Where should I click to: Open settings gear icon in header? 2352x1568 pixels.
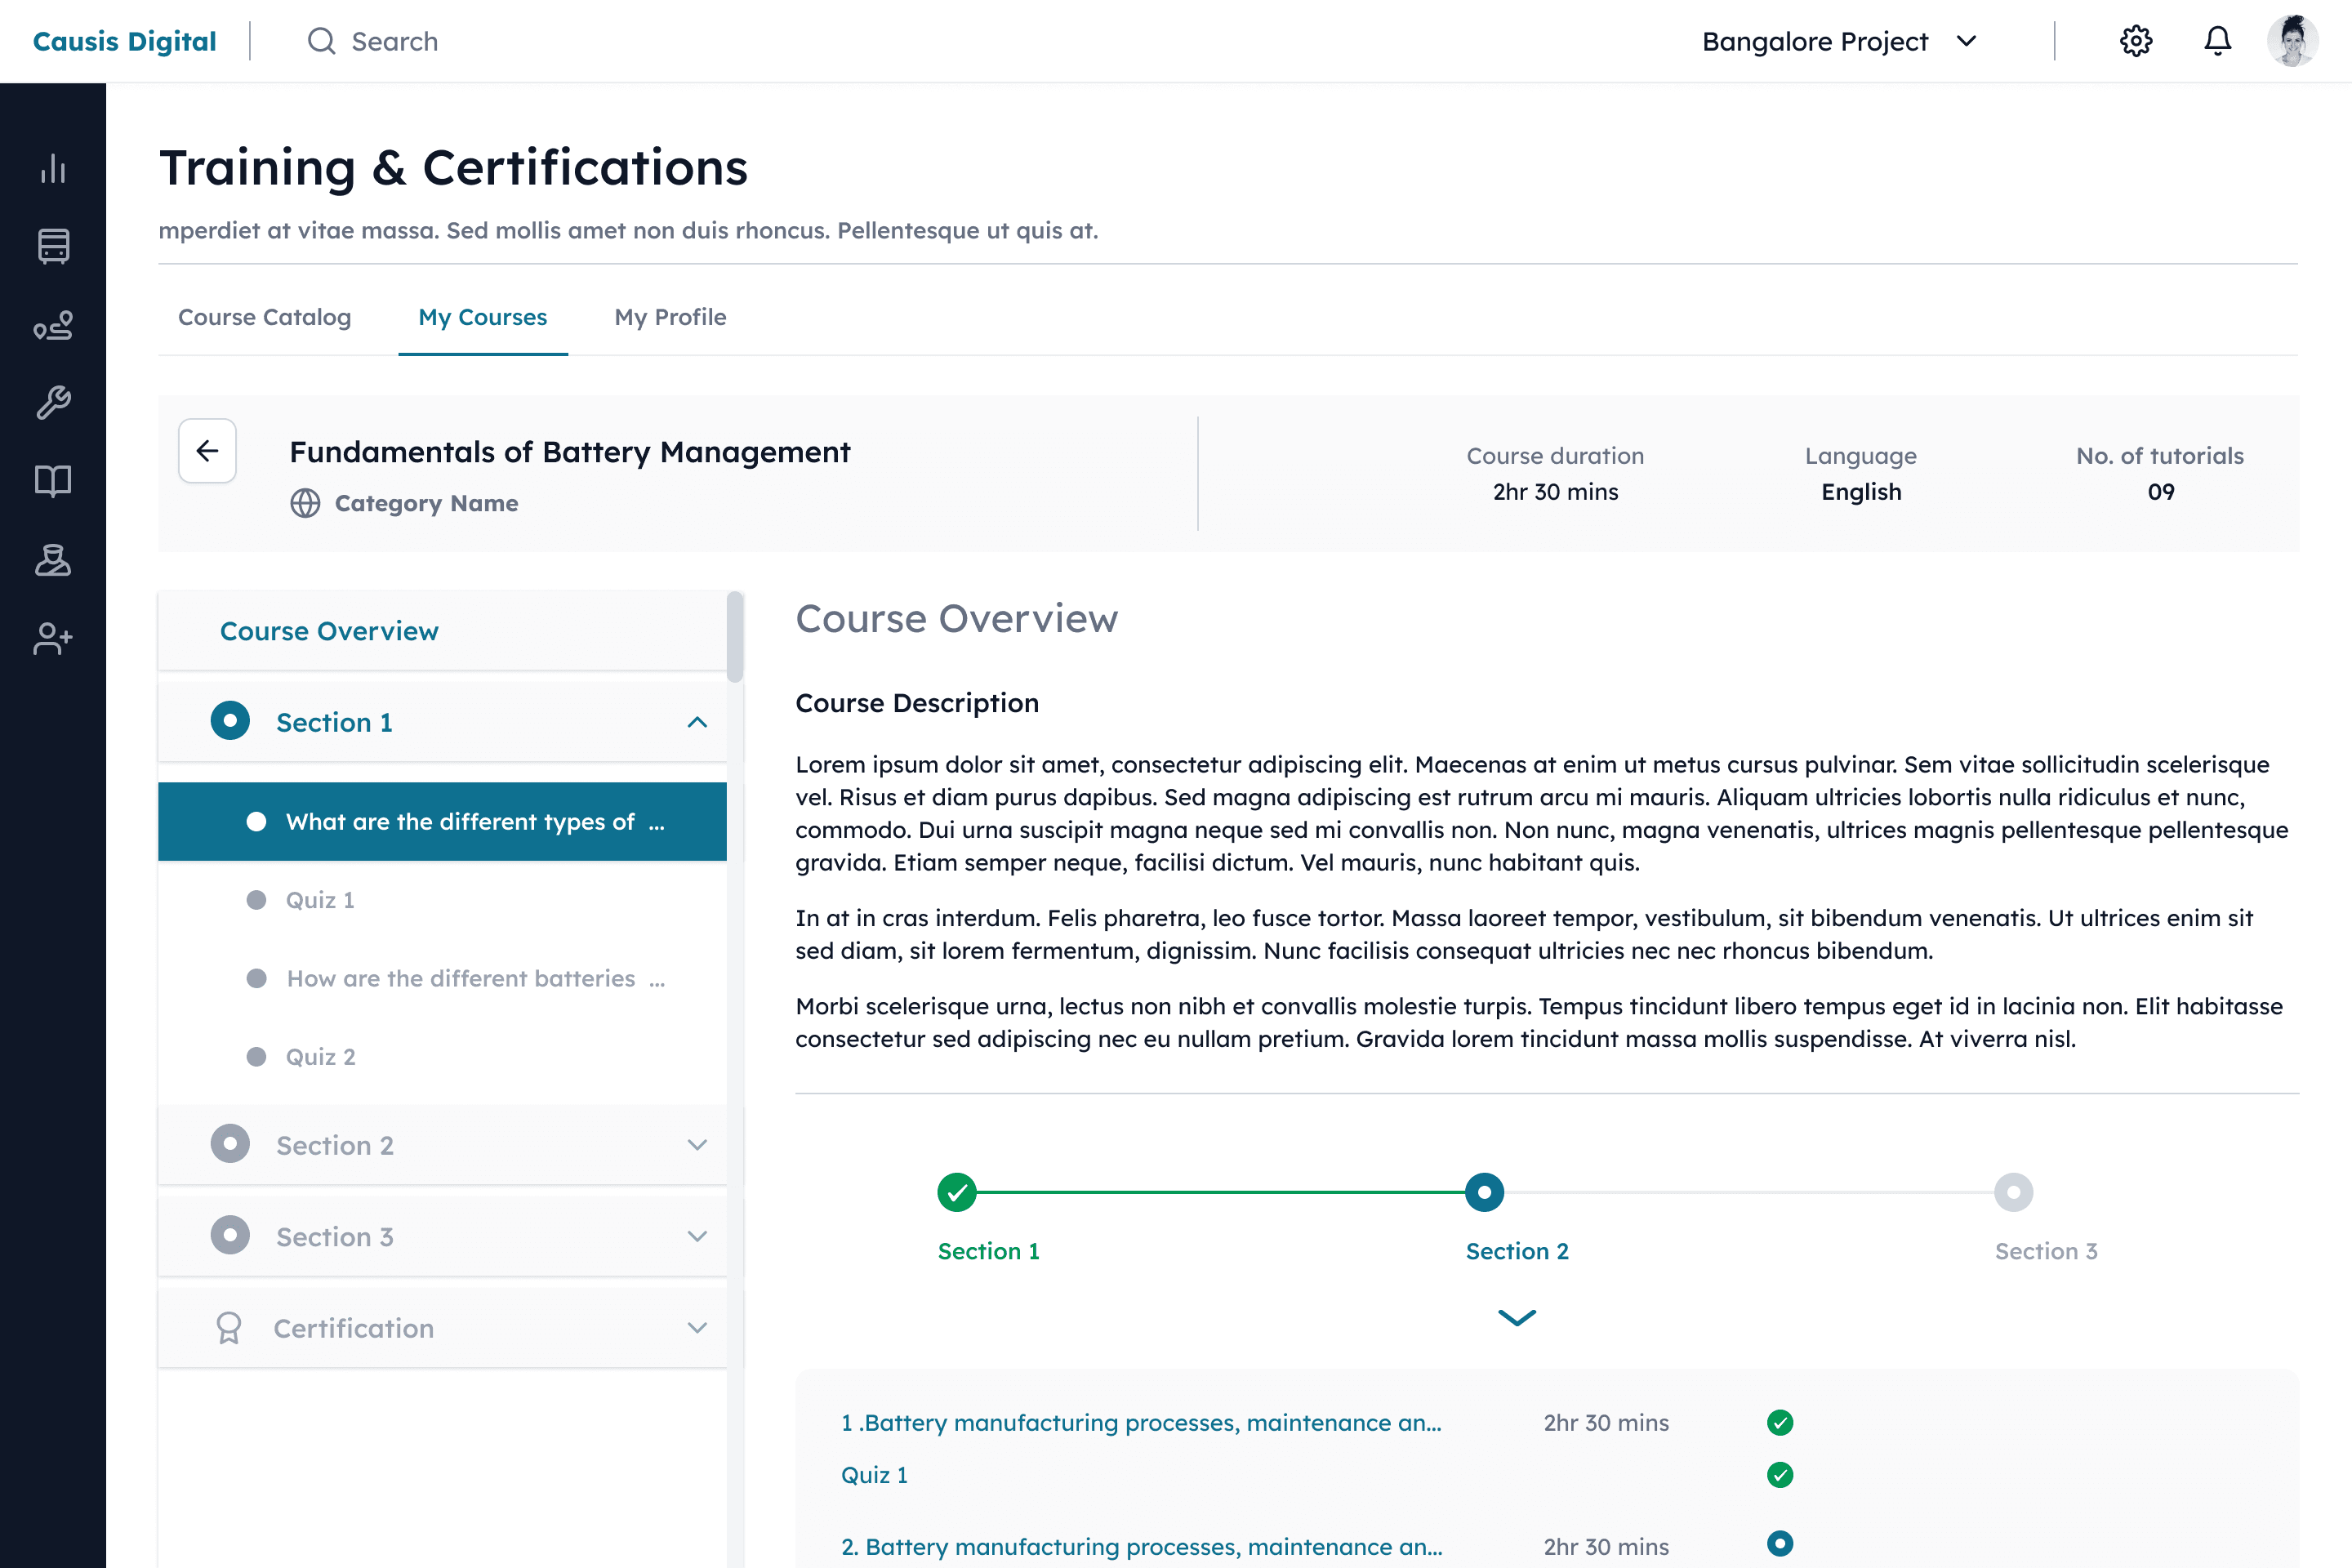tap(2135, 41)
